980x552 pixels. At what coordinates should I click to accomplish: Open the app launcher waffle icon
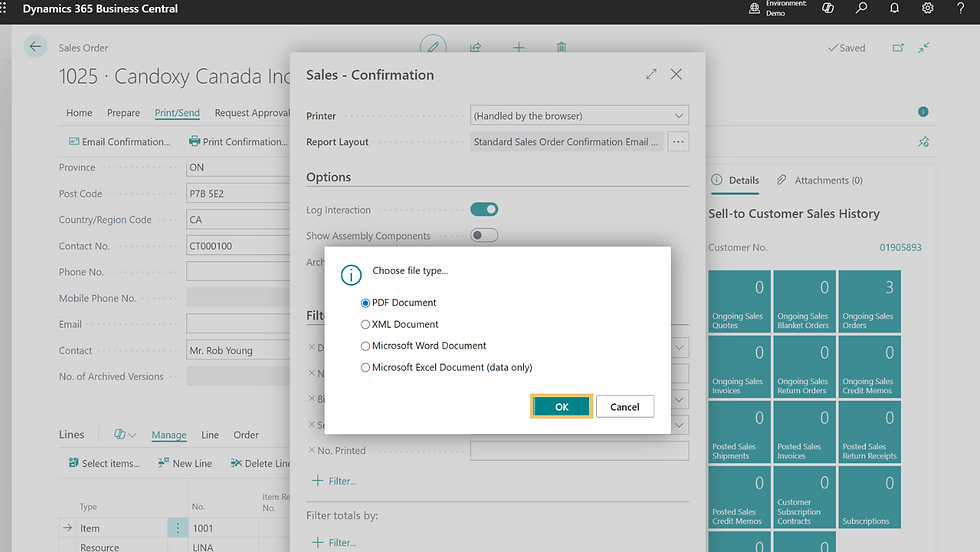pos(3,8)
